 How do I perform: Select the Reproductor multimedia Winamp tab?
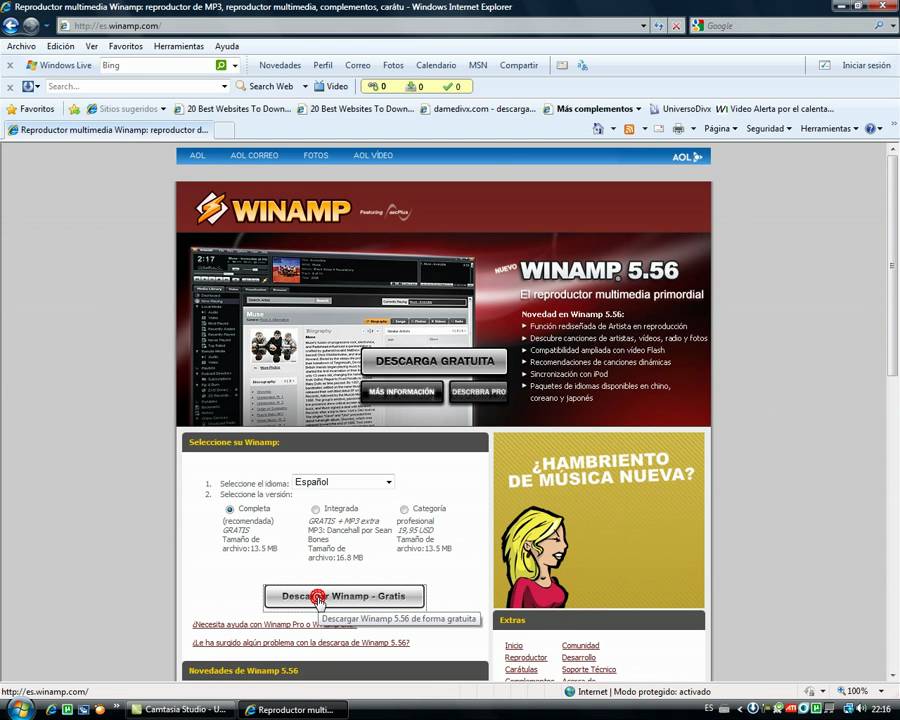coord(108,130)
